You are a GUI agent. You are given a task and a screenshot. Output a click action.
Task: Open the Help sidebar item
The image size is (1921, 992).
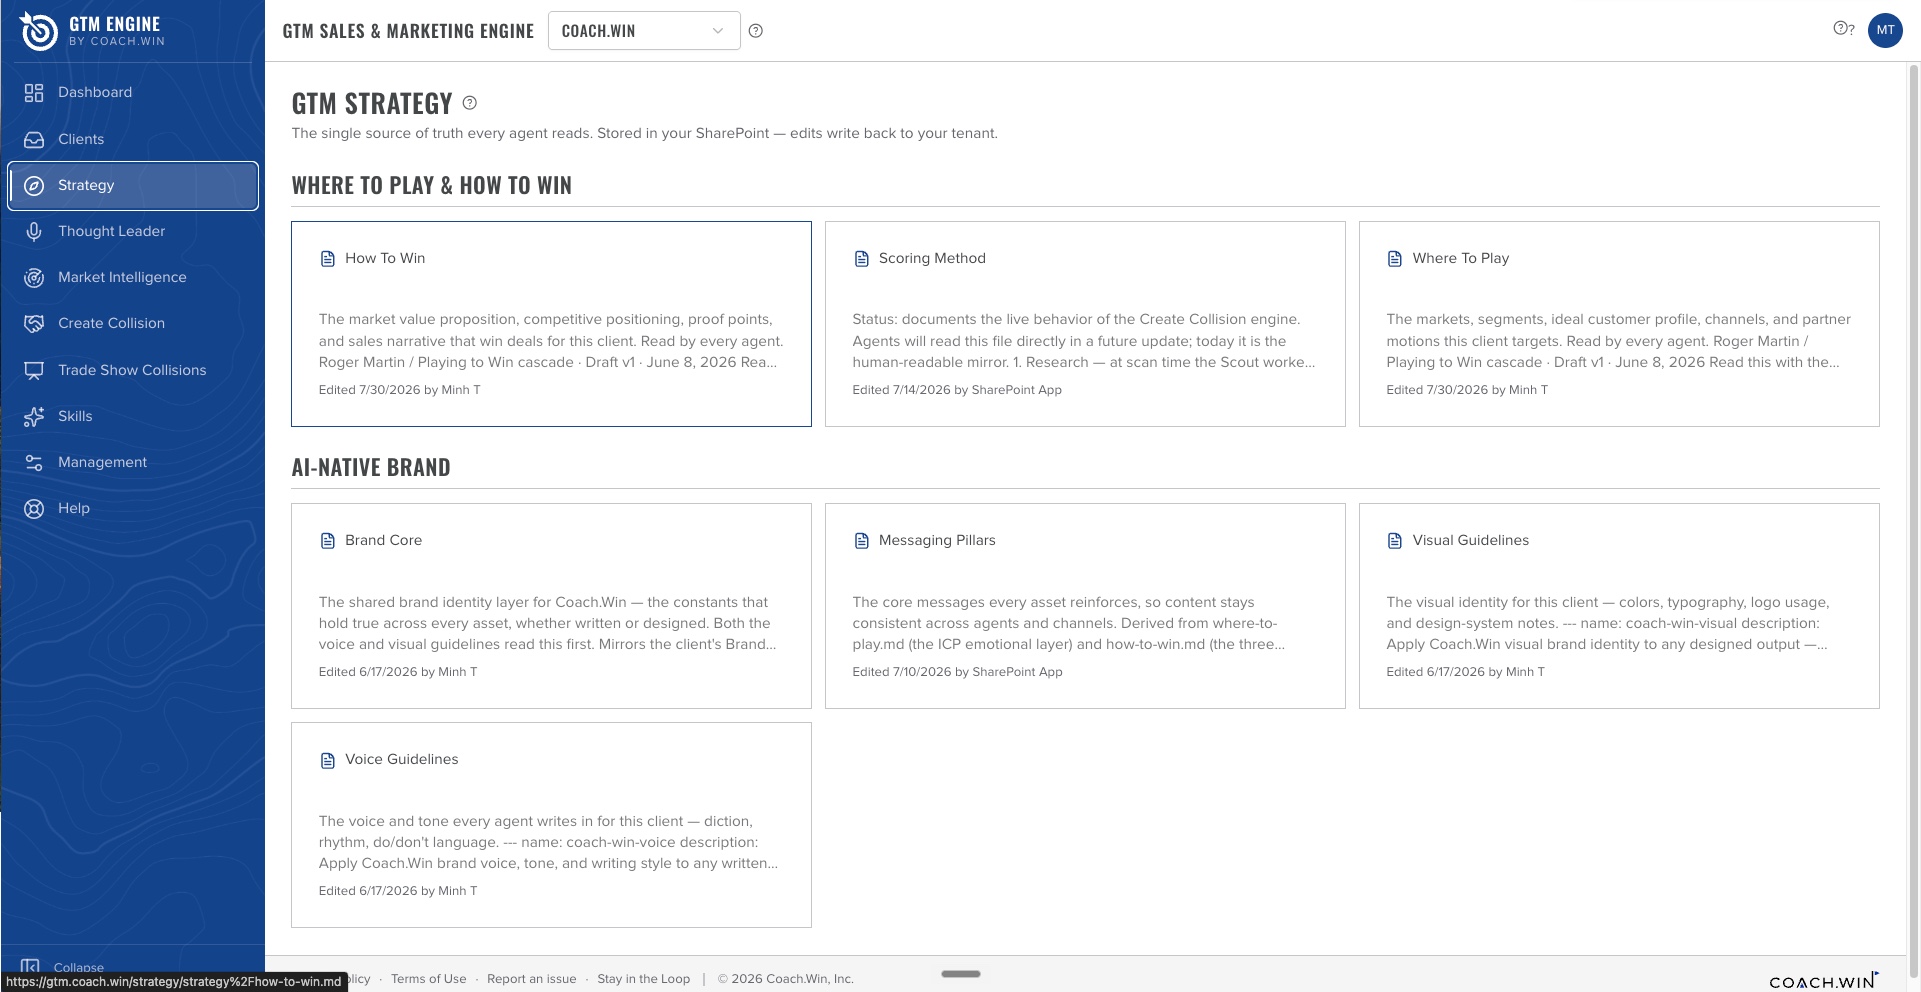133,509
